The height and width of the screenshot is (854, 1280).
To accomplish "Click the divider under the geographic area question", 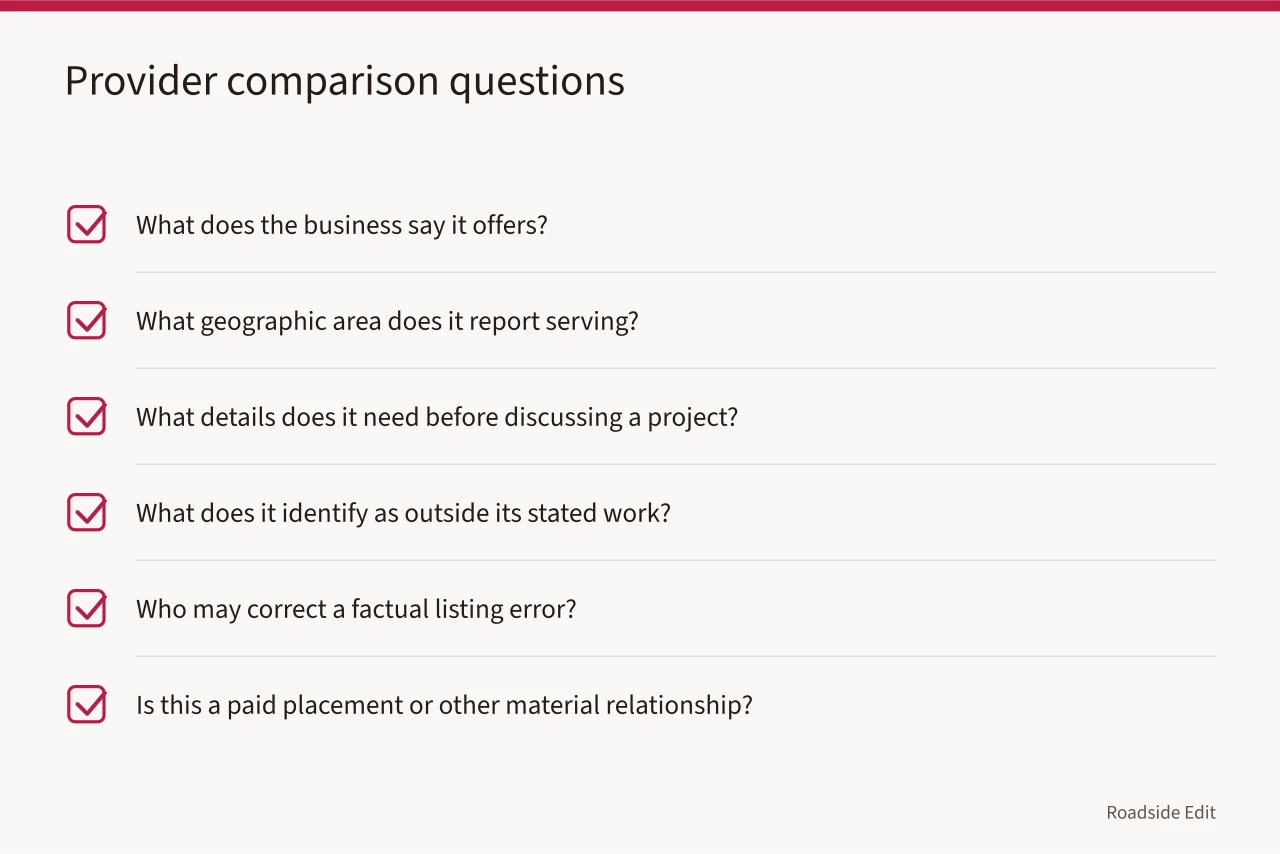I will 676,368.
